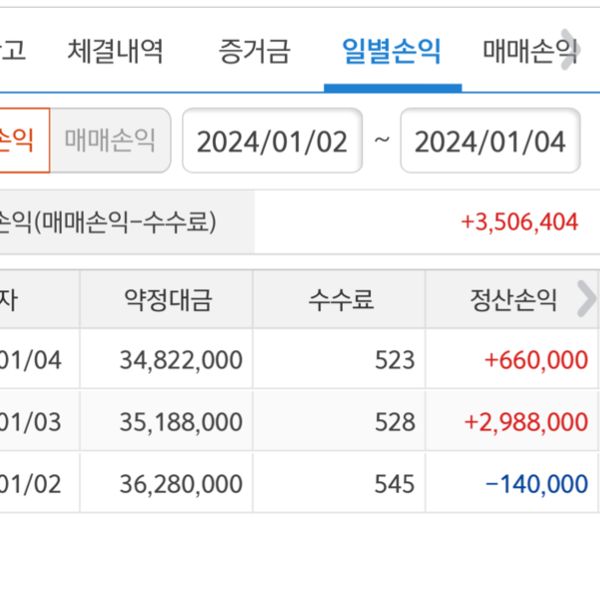Open the 증거금 tab
600x600 pixels.
click(254, 50)
